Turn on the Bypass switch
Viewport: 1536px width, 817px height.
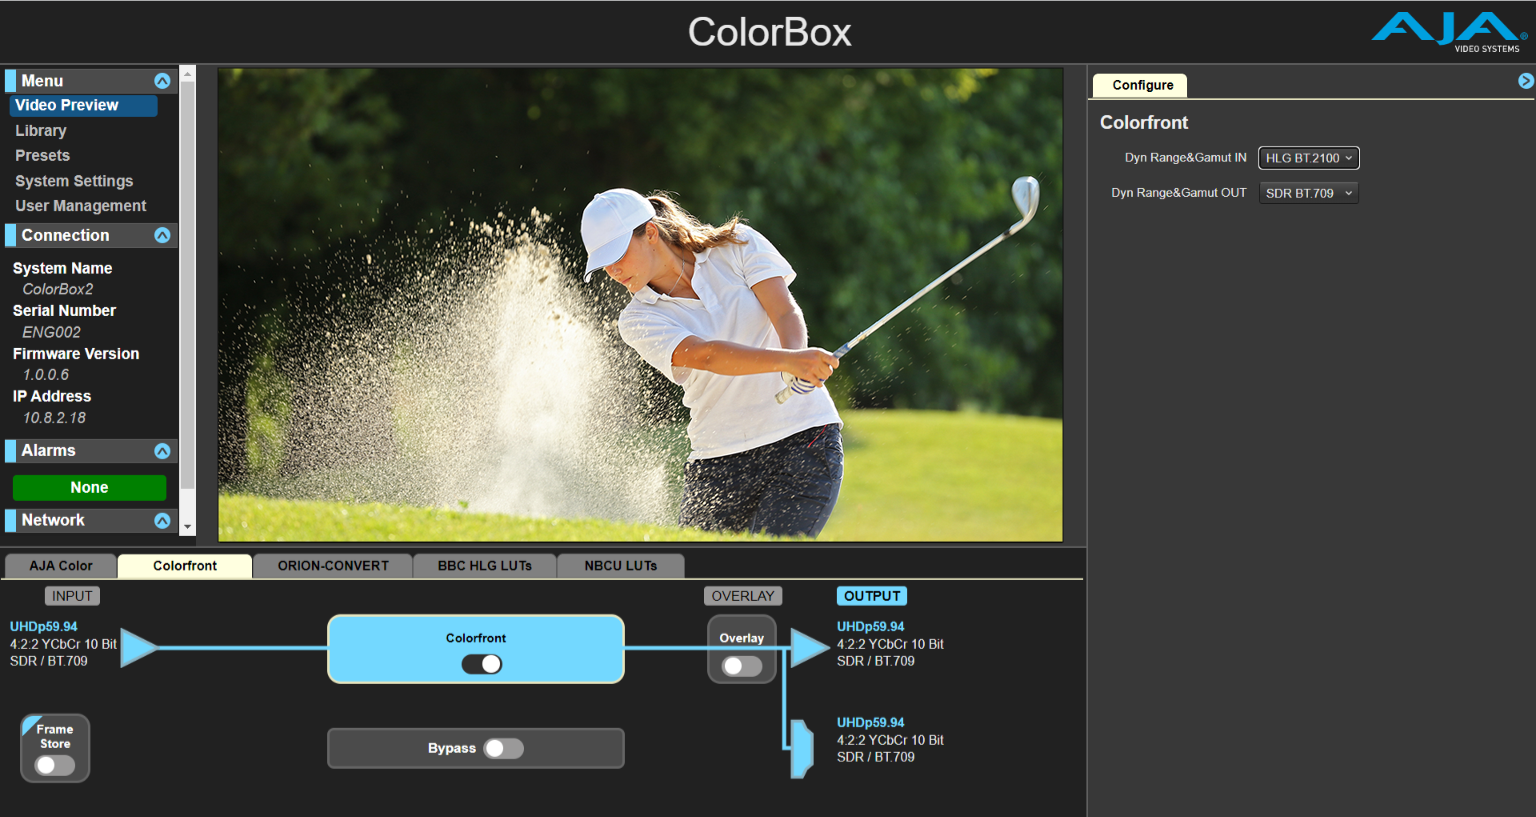coord(503,749)
